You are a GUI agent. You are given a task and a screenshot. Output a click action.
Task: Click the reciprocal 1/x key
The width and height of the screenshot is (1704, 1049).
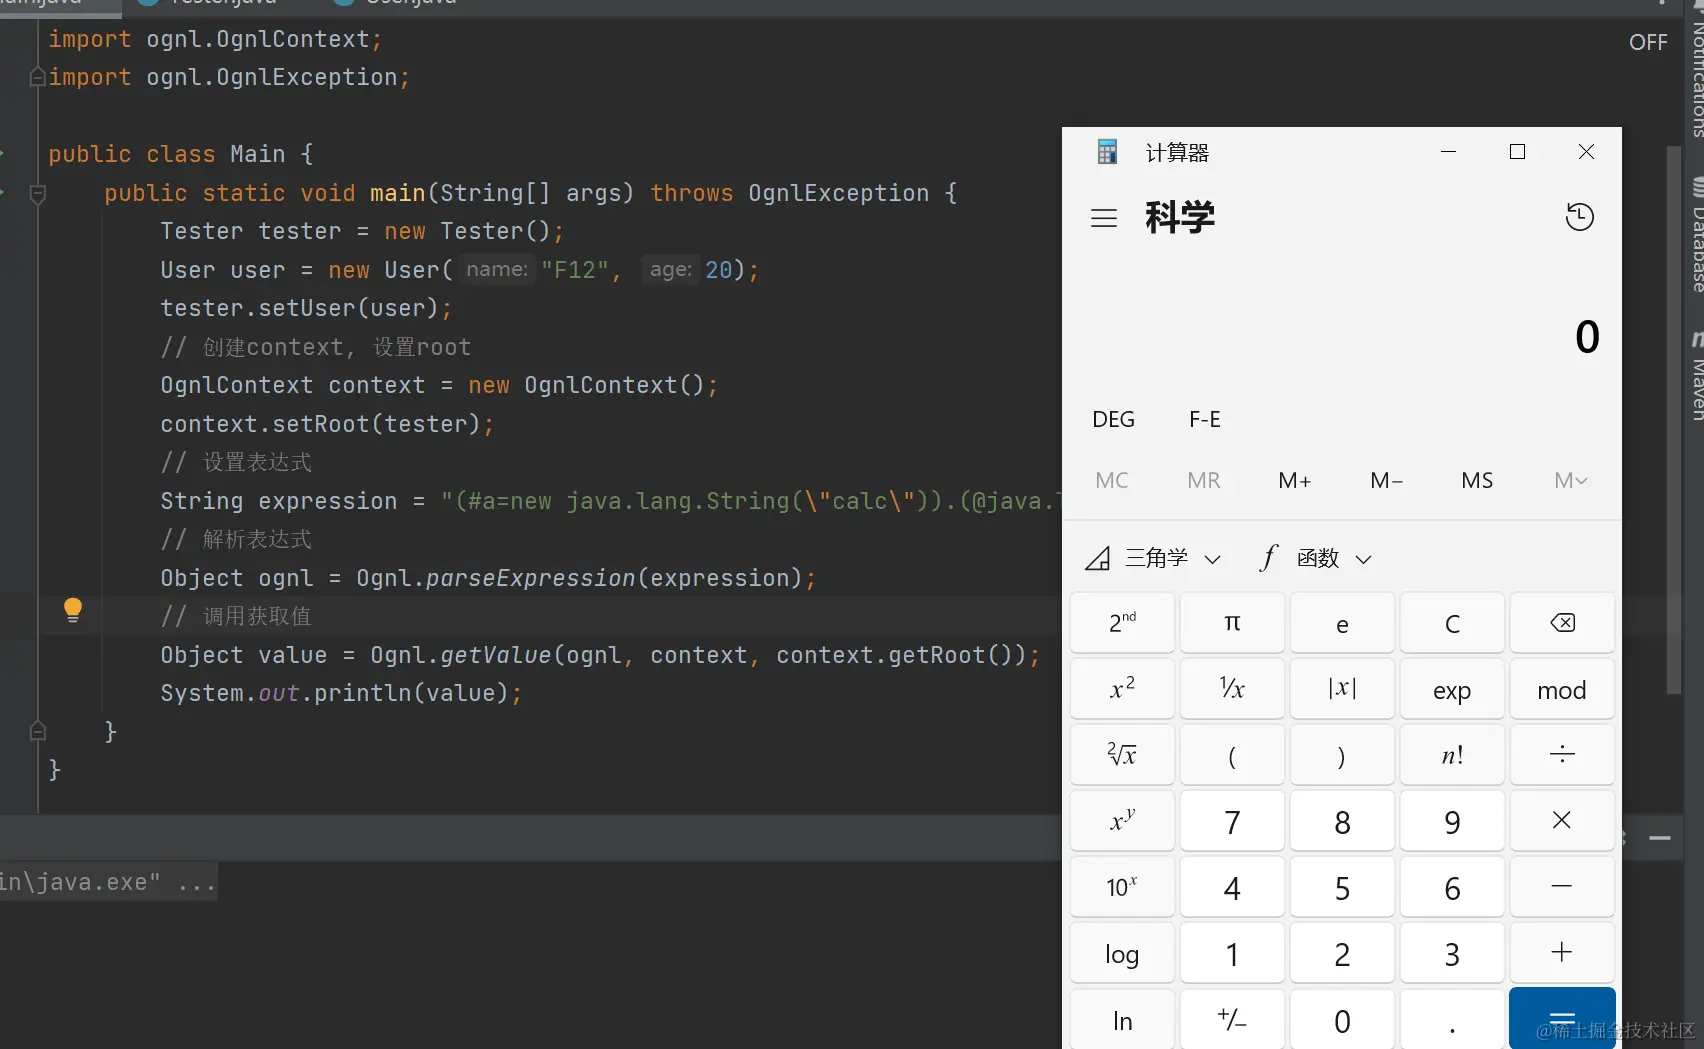click(1232, 689)
